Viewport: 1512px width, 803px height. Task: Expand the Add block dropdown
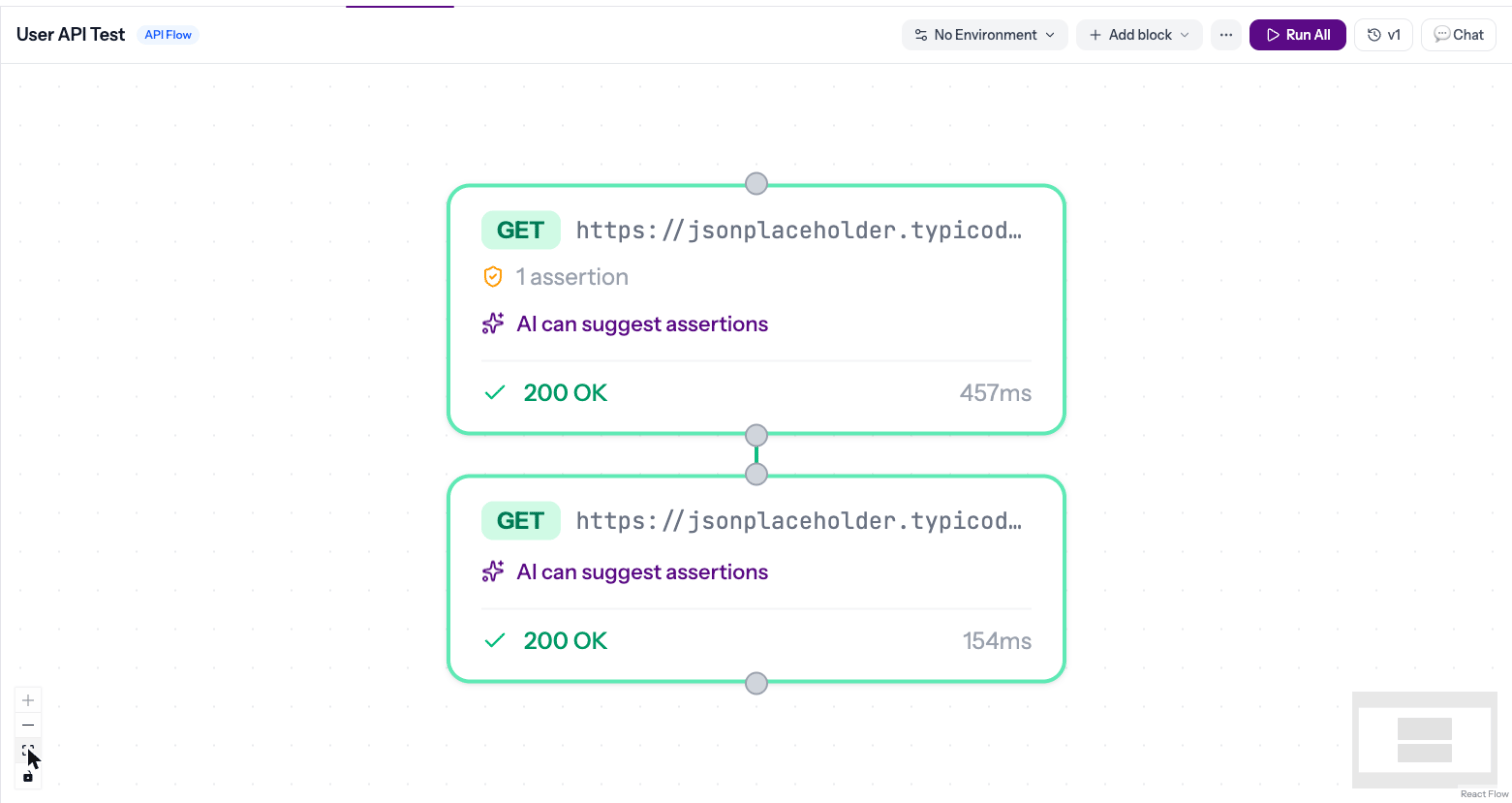point(1139,35)
